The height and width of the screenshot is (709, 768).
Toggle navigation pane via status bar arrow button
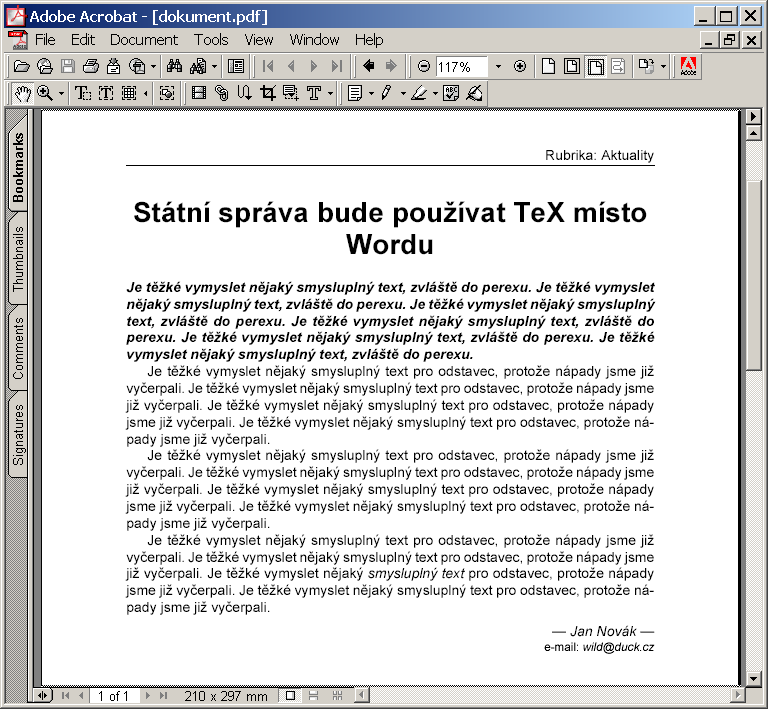click(43, 695)
